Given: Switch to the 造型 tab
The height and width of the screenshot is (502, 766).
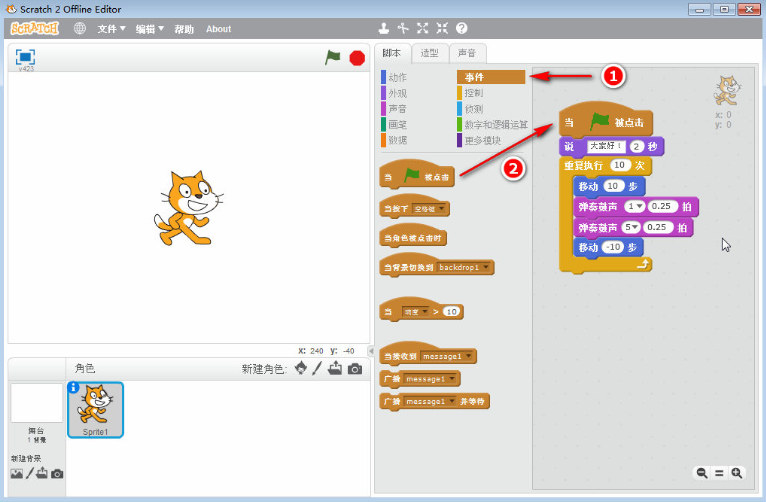Looking at the screenshot, I should click(430, 53).
